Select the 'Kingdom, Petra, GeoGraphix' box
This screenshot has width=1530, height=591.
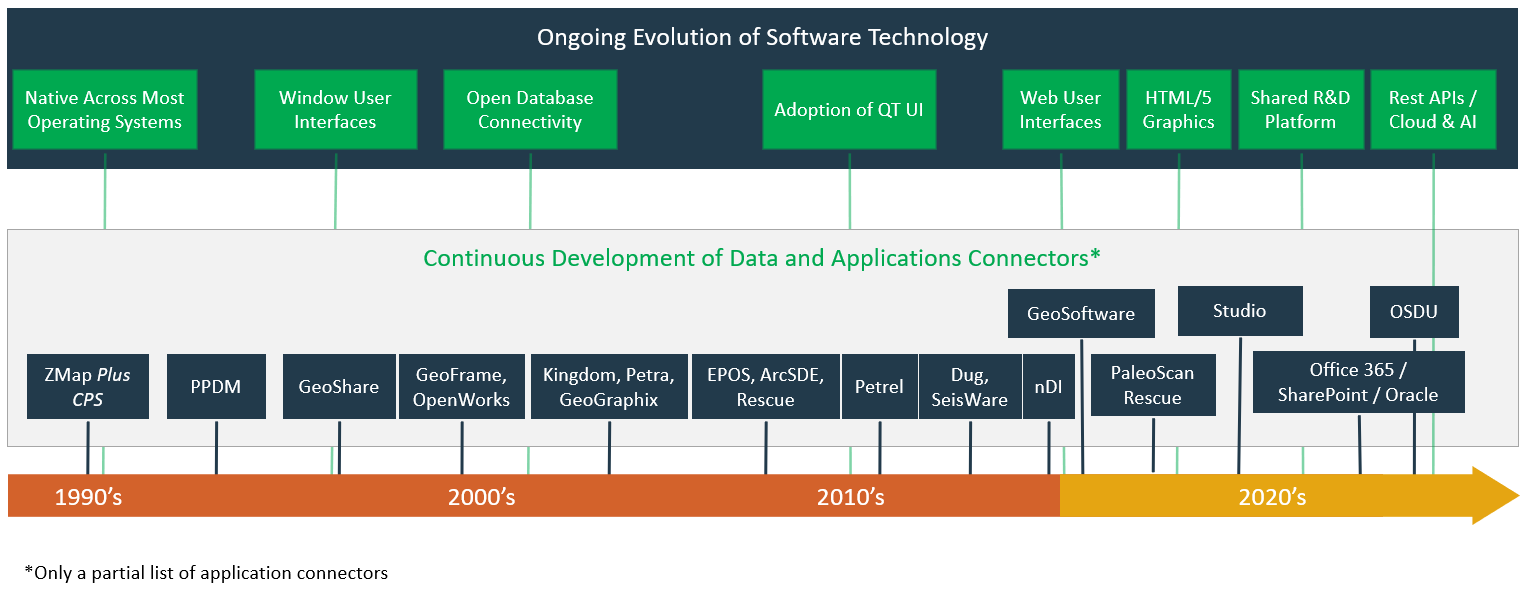pos(609,386)
